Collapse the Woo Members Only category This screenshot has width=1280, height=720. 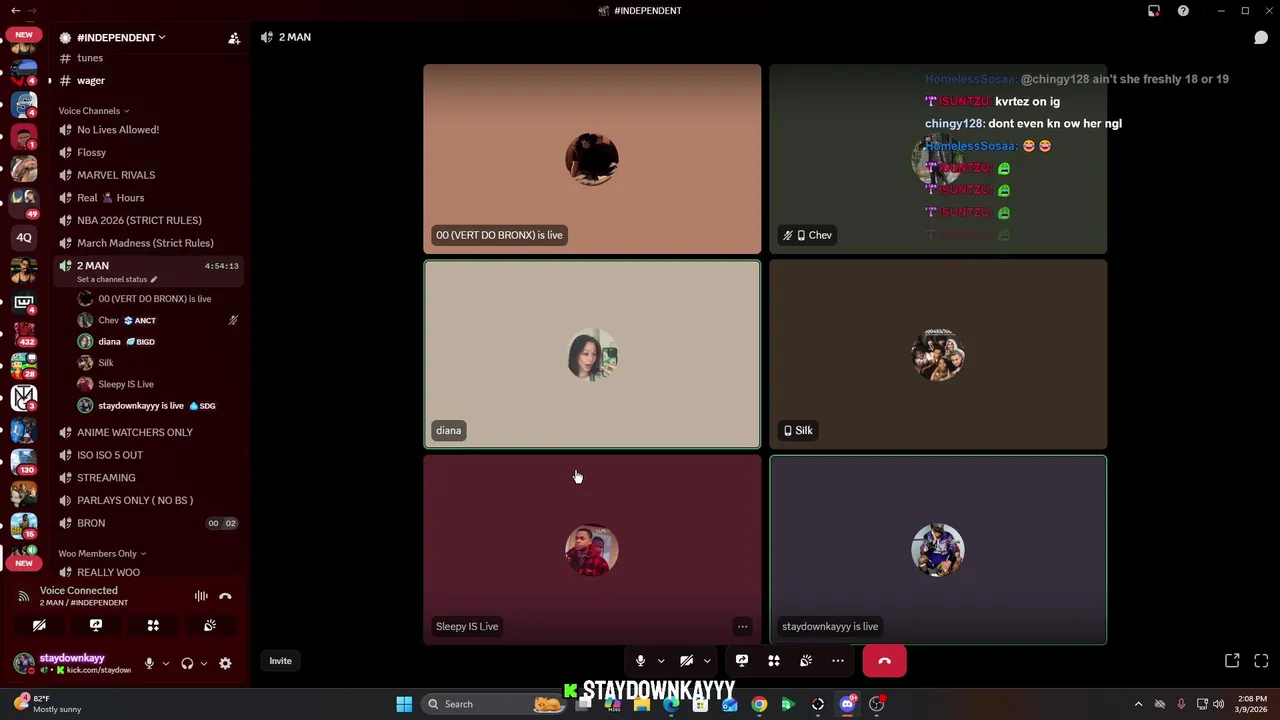102,553
